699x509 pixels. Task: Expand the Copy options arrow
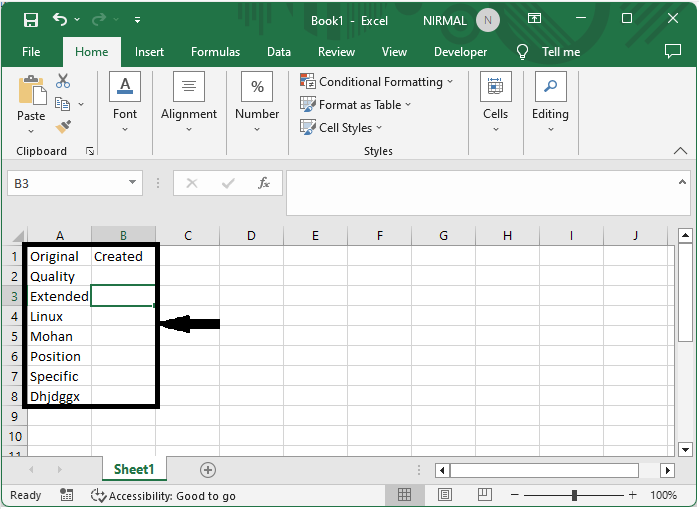tap(81, 104)
